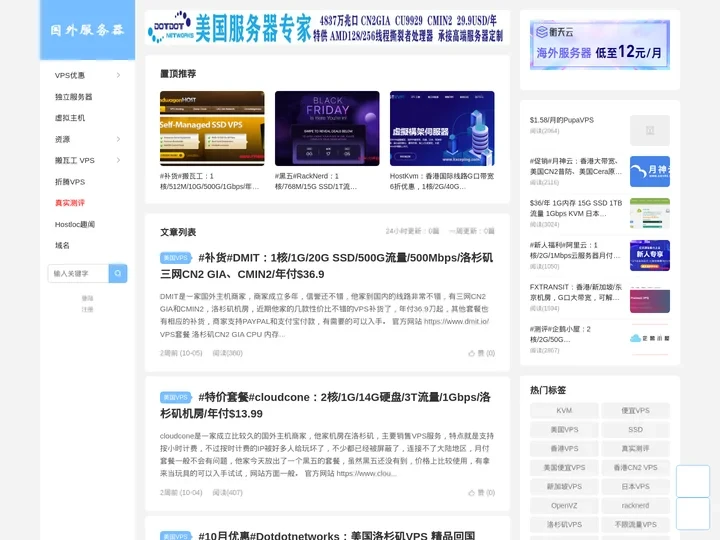Select the 新加坡VPS tag

(564, 486)
